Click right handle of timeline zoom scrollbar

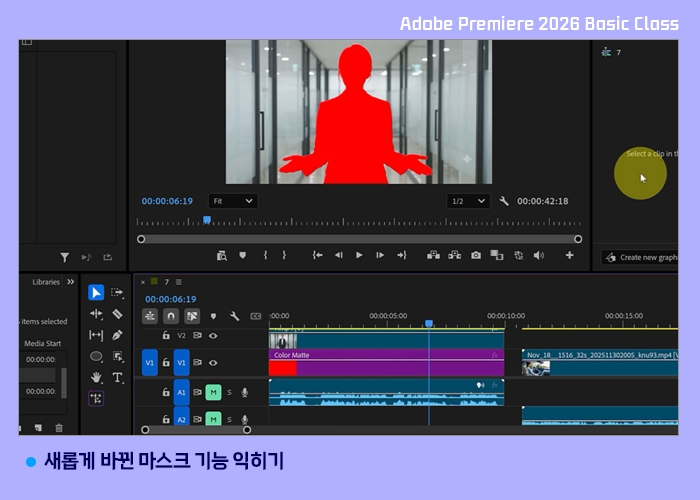(247, 429)
